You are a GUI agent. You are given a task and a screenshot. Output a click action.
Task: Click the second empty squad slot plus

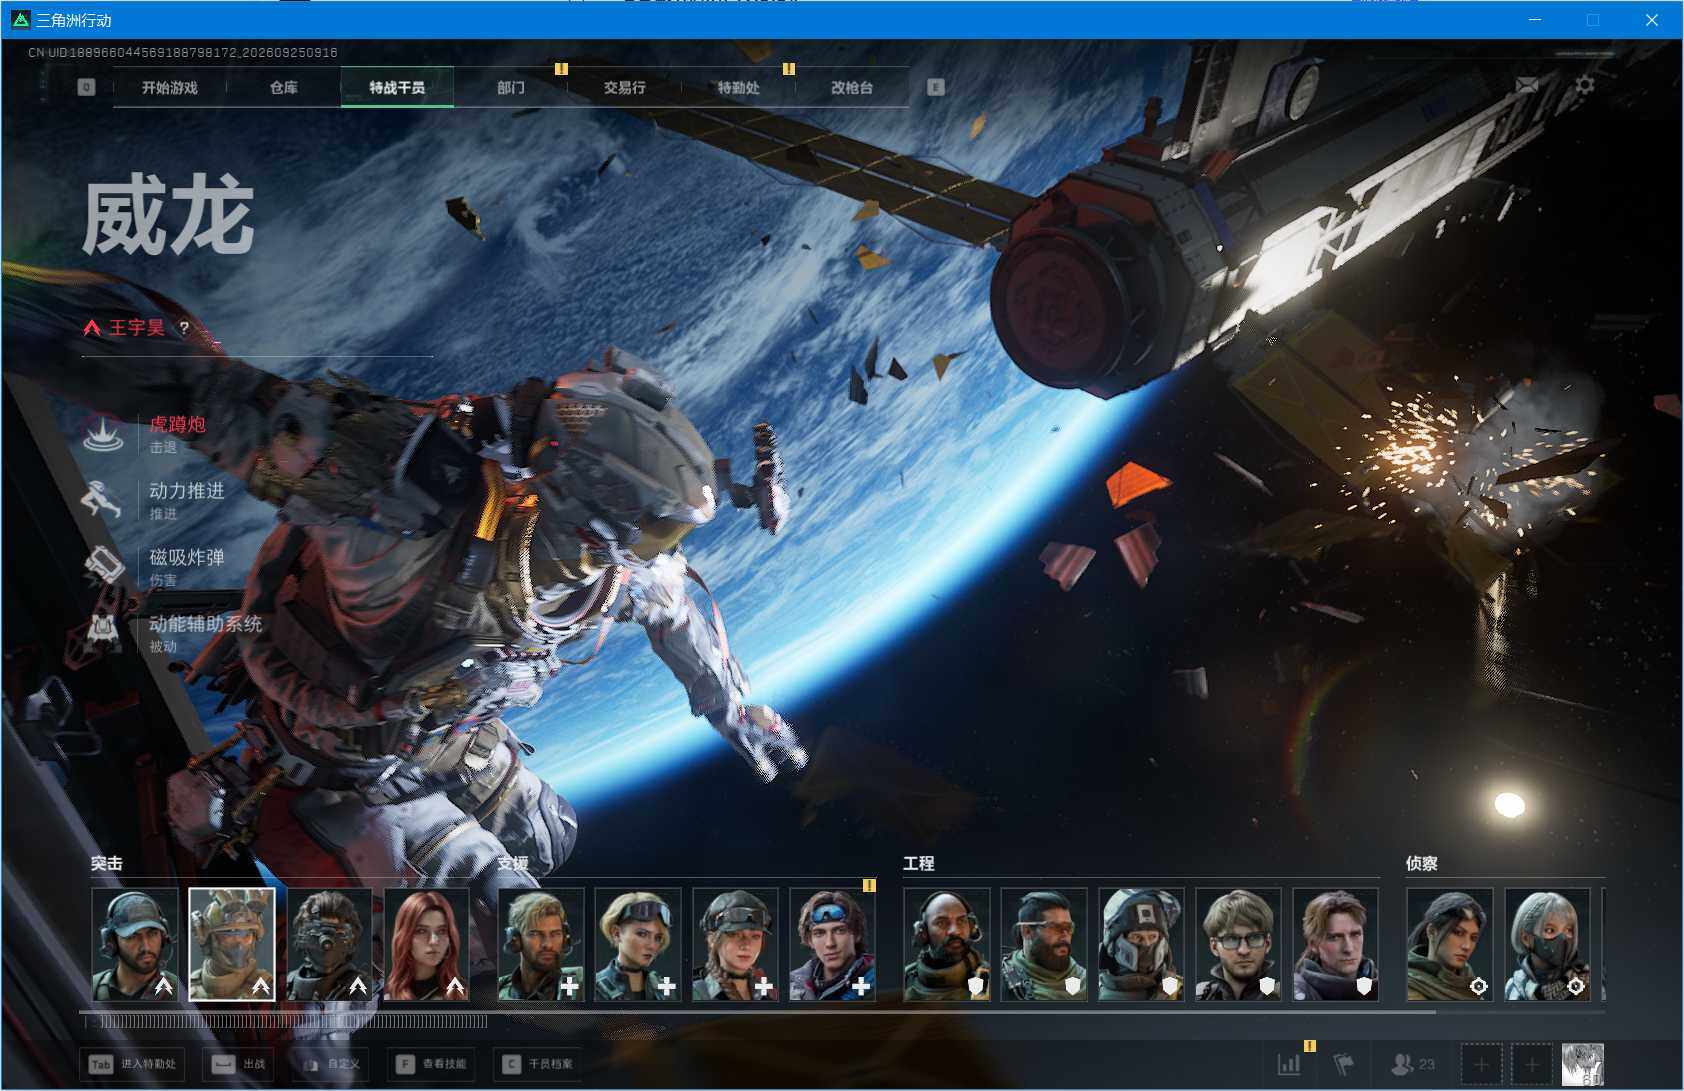coord(1532,1064)
